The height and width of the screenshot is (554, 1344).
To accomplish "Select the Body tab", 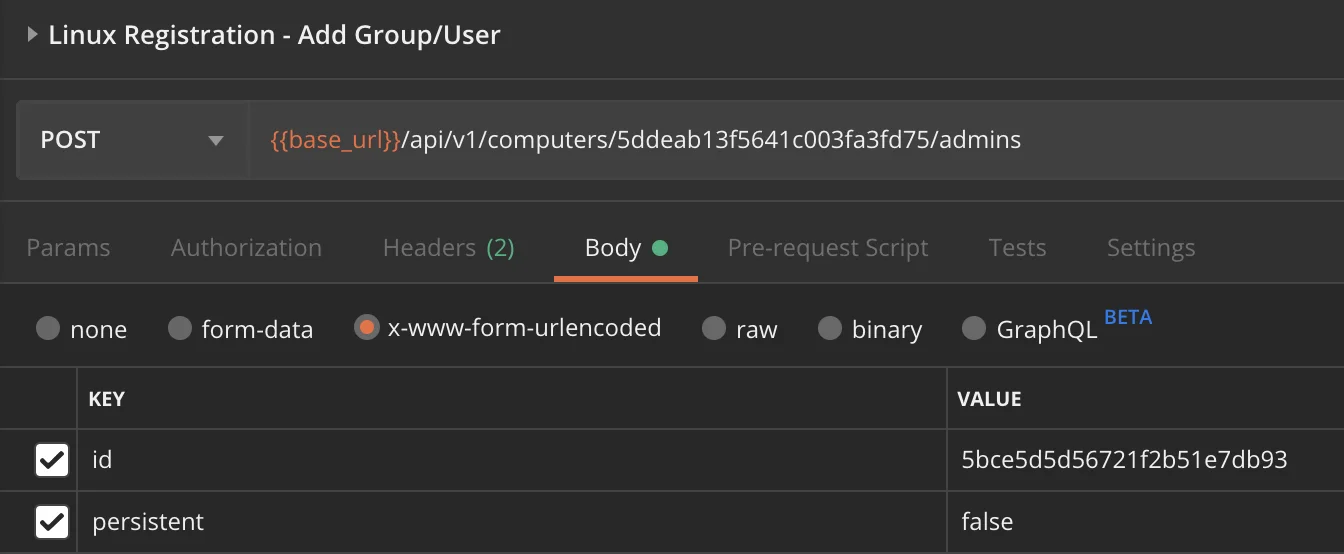I will click(626, 247).
